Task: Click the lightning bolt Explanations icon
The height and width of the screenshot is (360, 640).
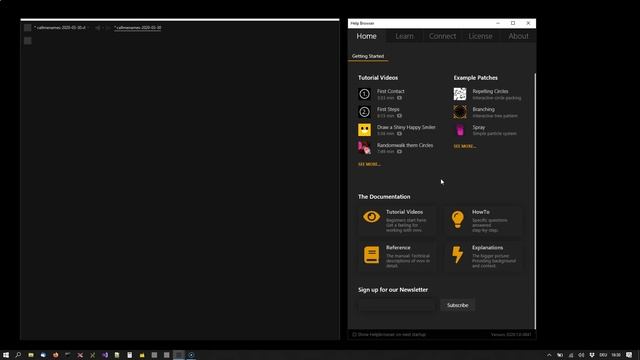Action: (458, 254)
